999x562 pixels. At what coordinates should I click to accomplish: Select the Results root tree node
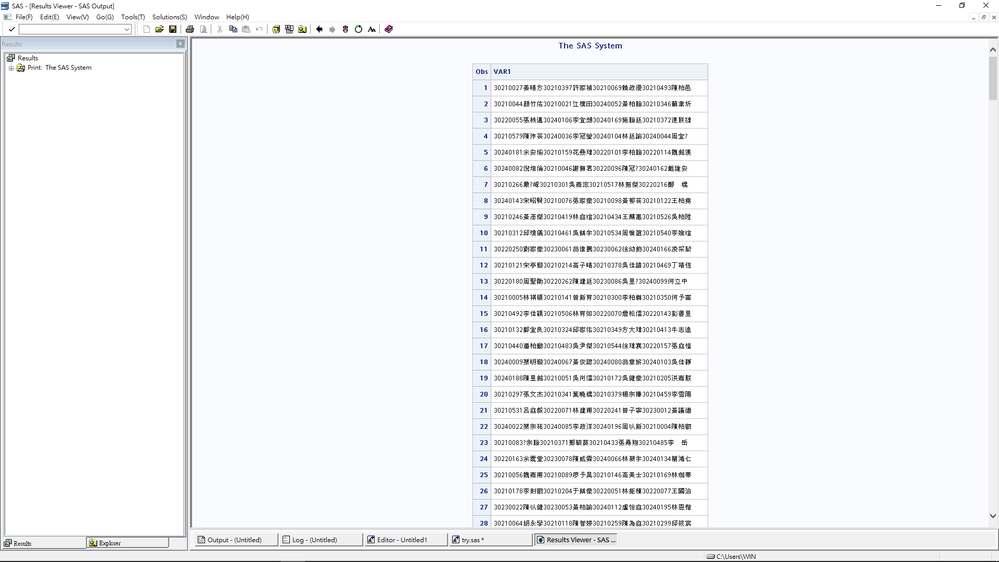[27, 58]
